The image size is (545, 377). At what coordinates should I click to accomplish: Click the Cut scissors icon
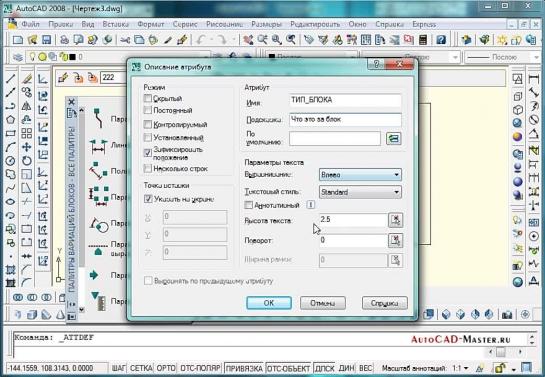tap(125, 40)
